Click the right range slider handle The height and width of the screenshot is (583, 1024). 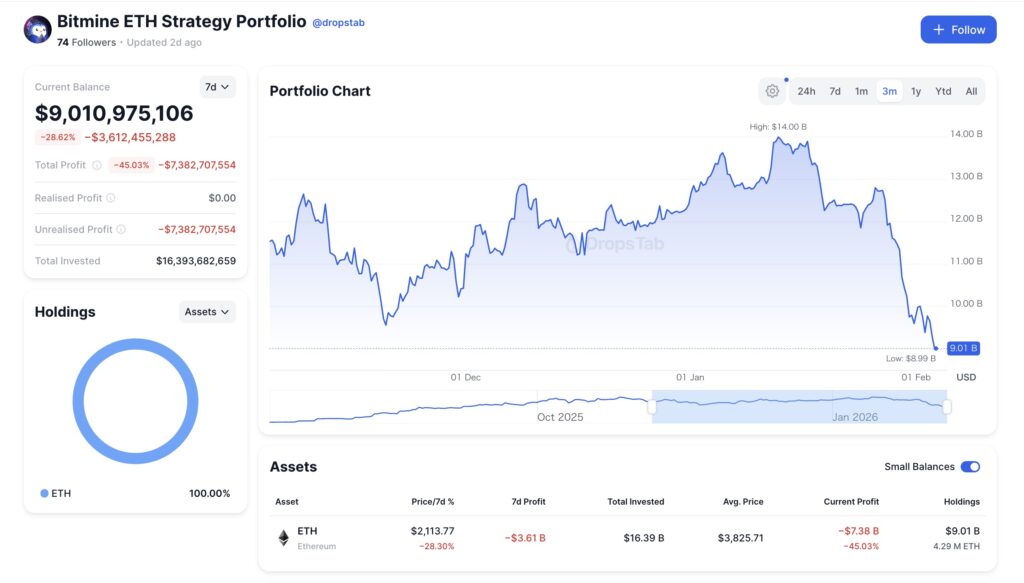tap(947, 407)
